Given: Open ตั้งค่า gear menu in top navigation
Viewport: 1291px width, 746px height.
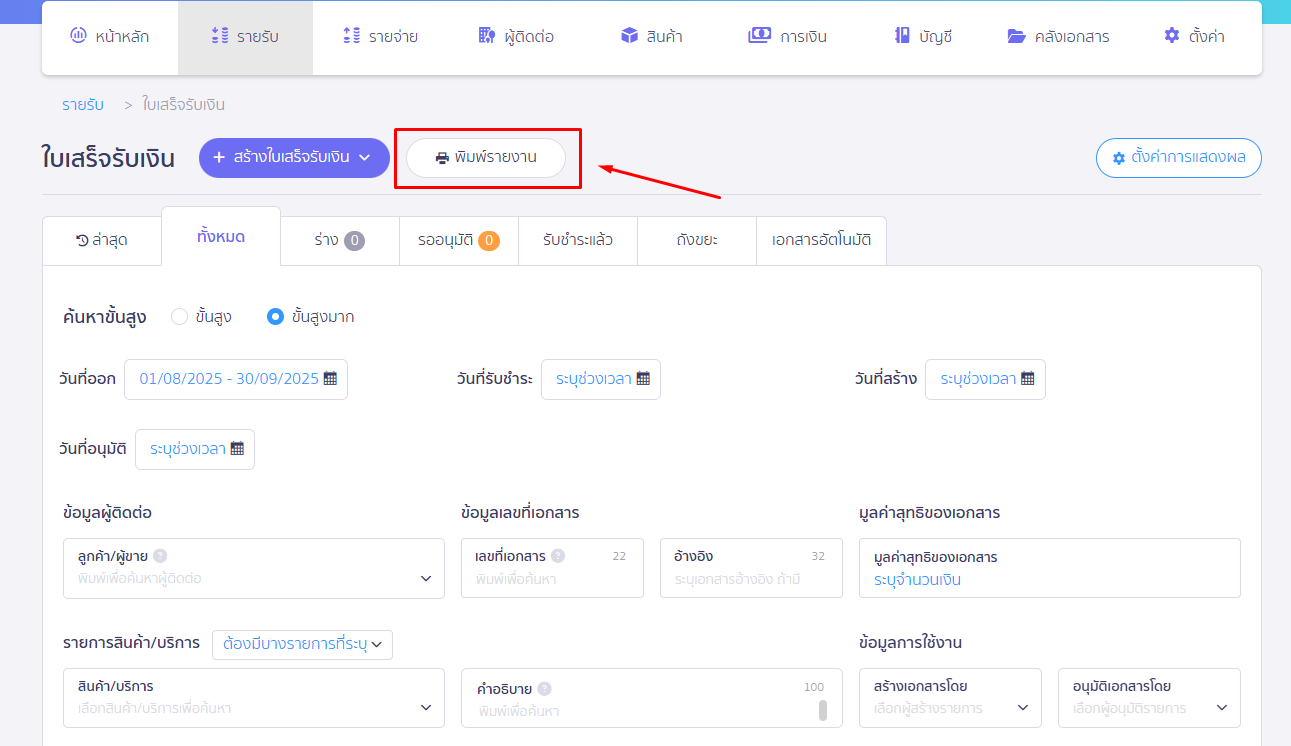Looking at the screenshot, I should [1194, 37].
